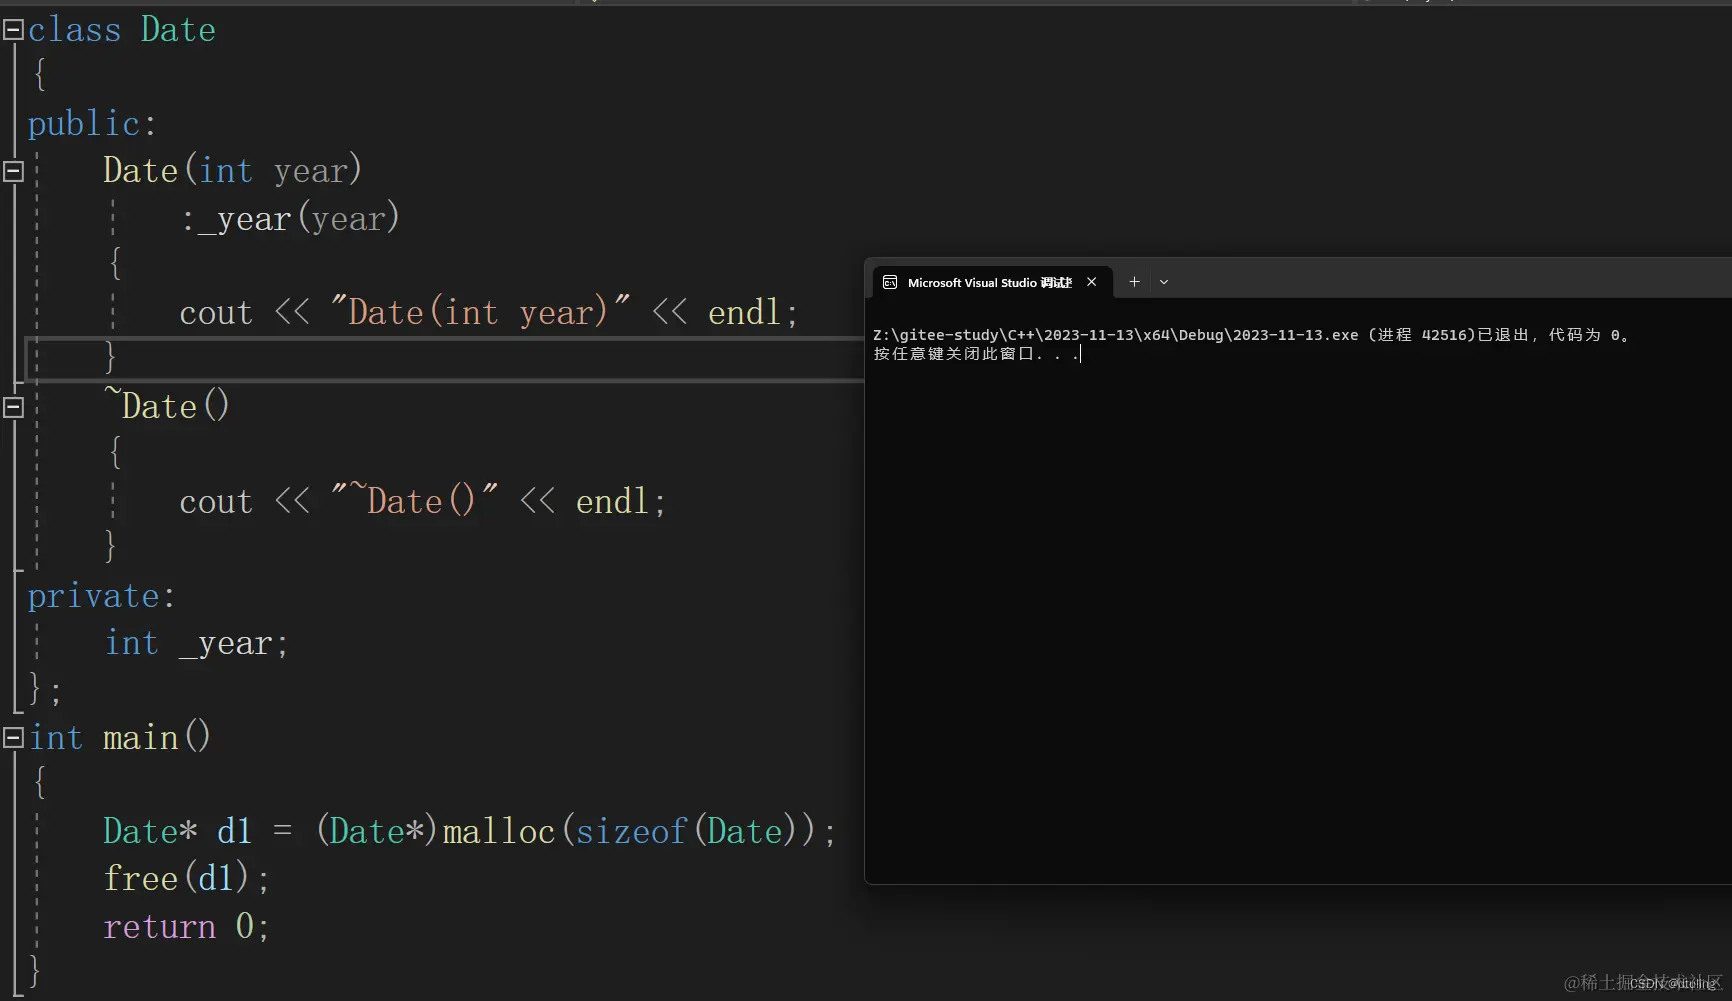Click the 'public:' access specifier line

point(92,124)
